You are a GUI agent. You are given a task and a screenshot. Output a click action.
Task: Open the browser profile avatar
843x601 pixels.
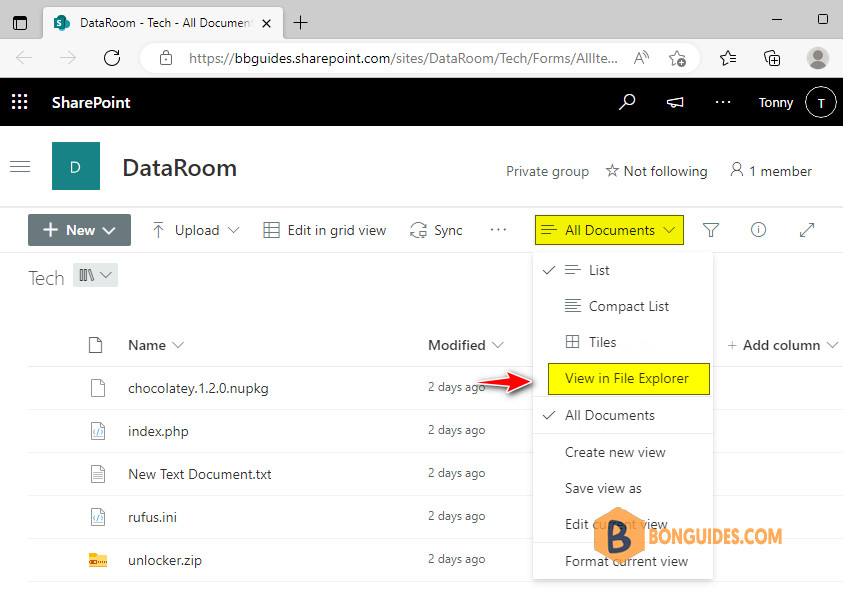coord(818,58)
